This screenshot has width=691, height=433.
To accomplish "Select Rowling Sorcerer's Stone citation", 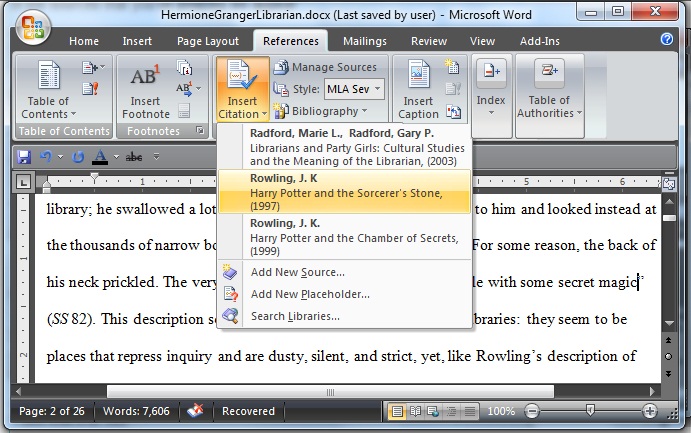I will (x=345, y=192).
